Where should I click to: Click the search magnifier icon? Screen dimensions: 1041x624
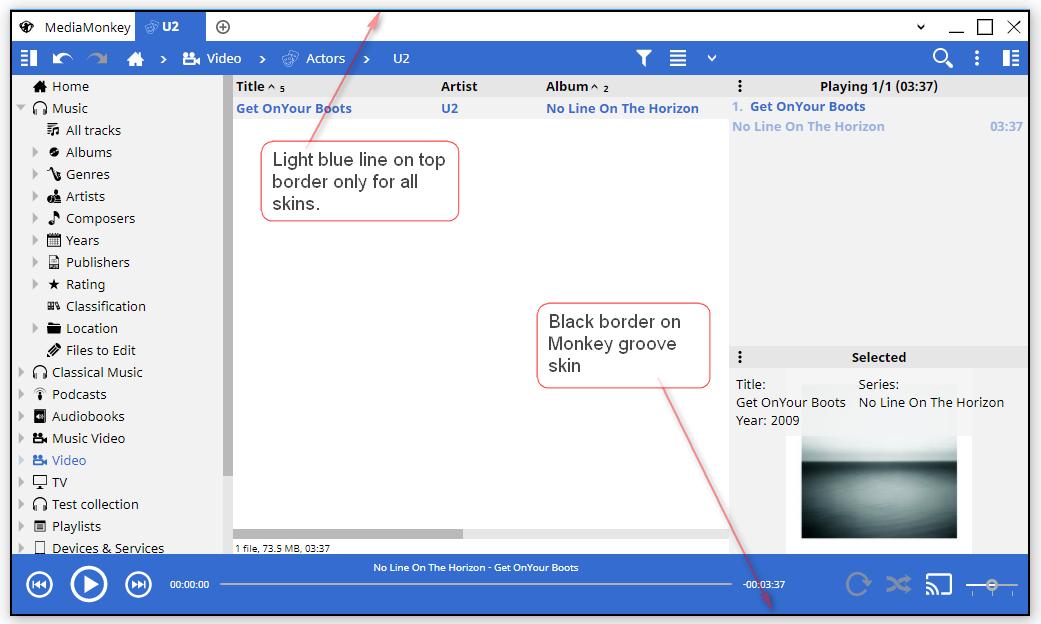click(x=942, y=58)
